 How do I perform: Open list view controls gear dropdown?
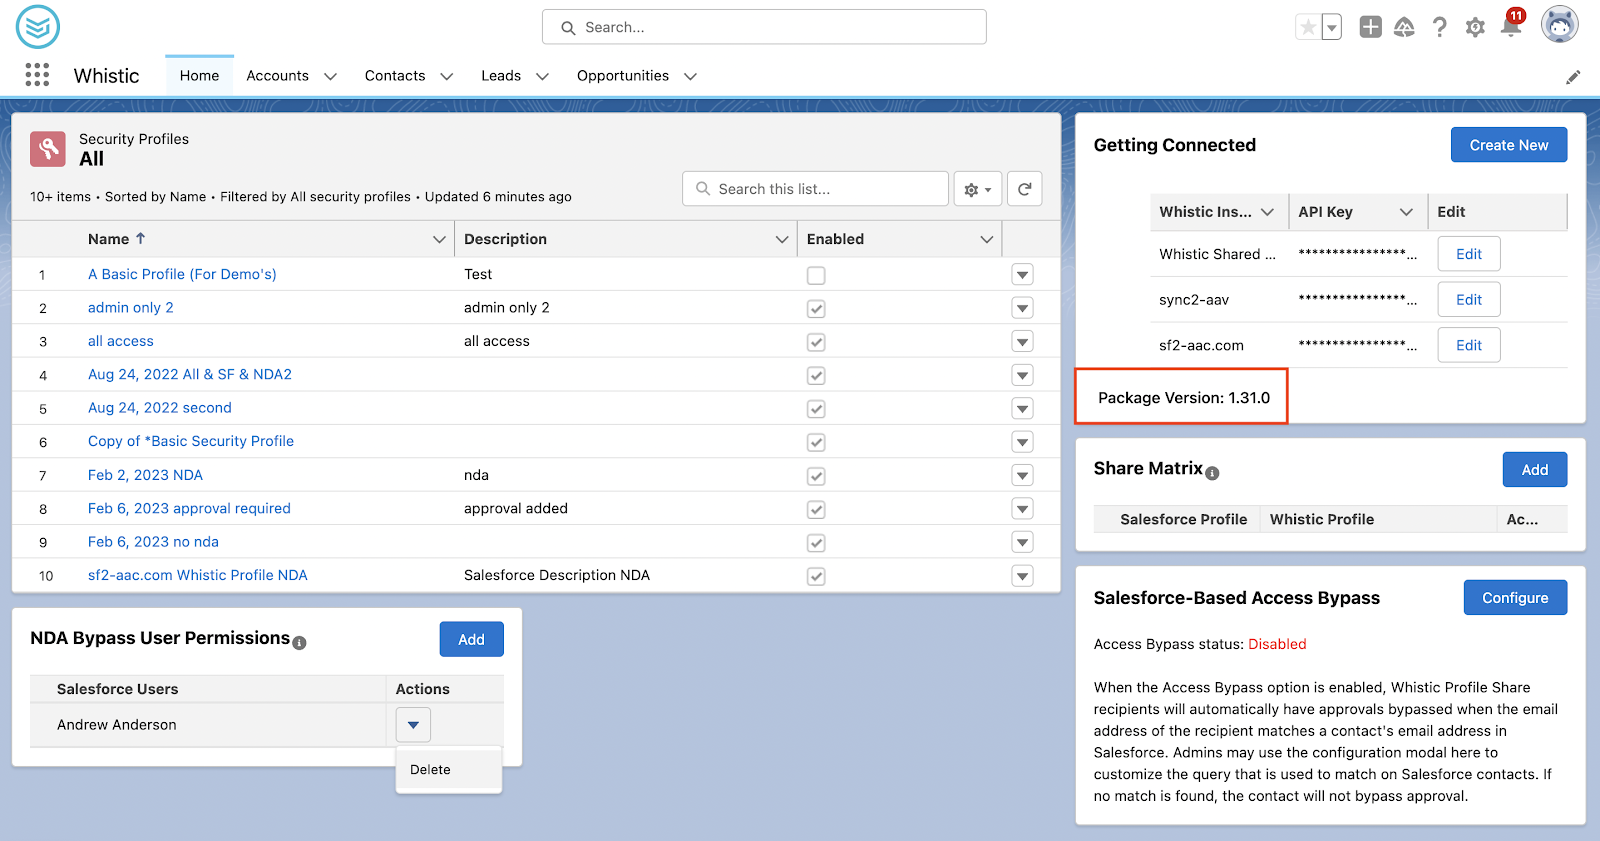coord(978,189)
